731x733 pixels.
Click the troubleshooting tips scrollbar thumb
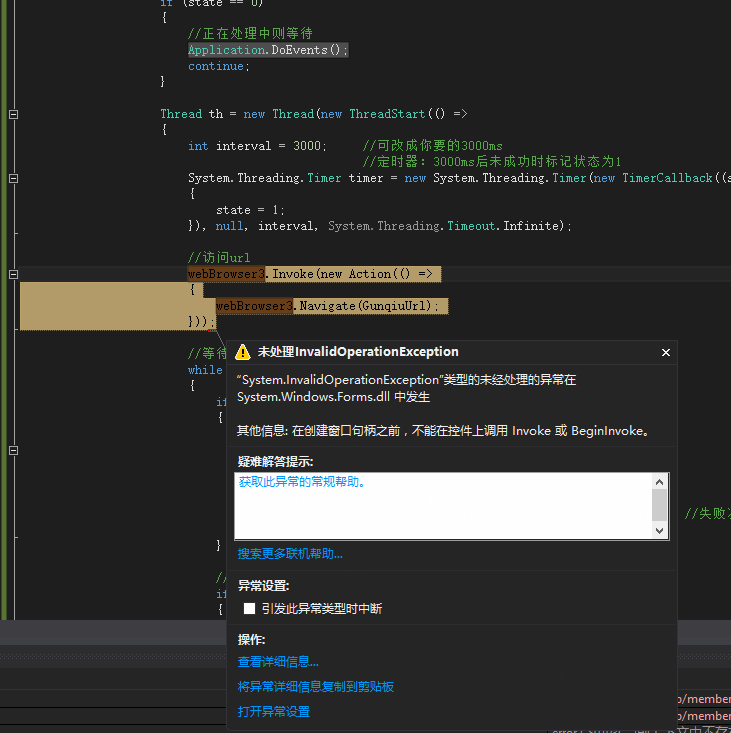pos(659,505)
